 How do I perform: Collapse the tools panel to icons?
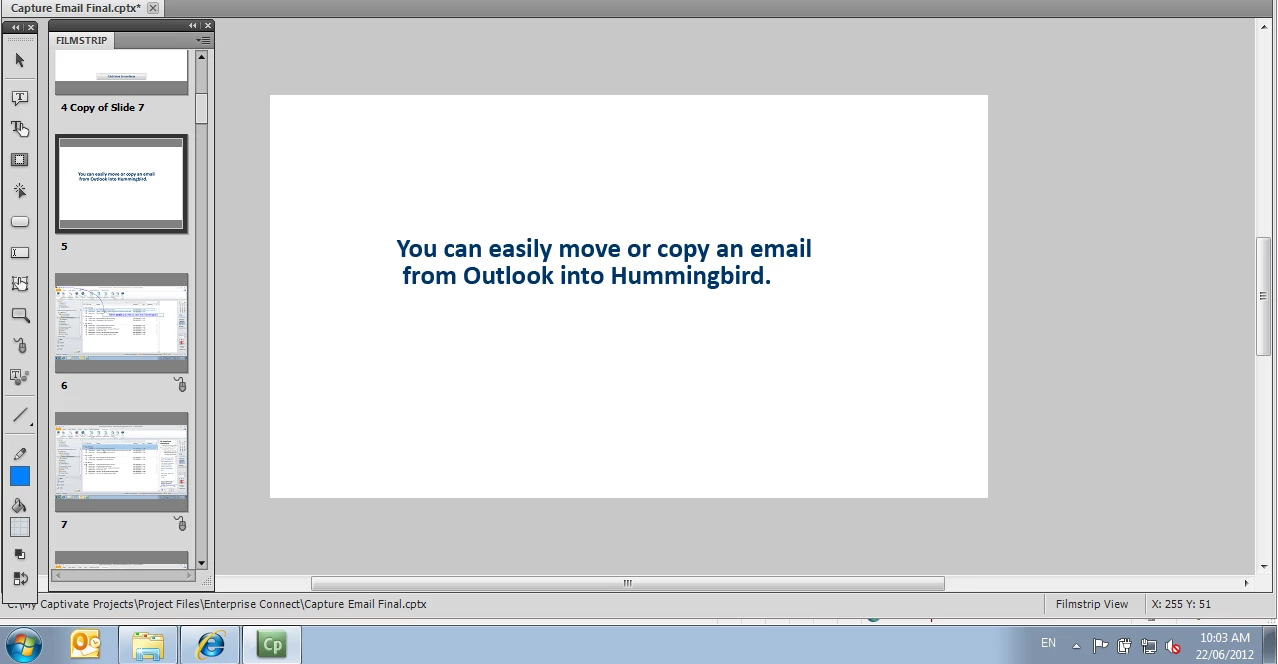(16, 27)
